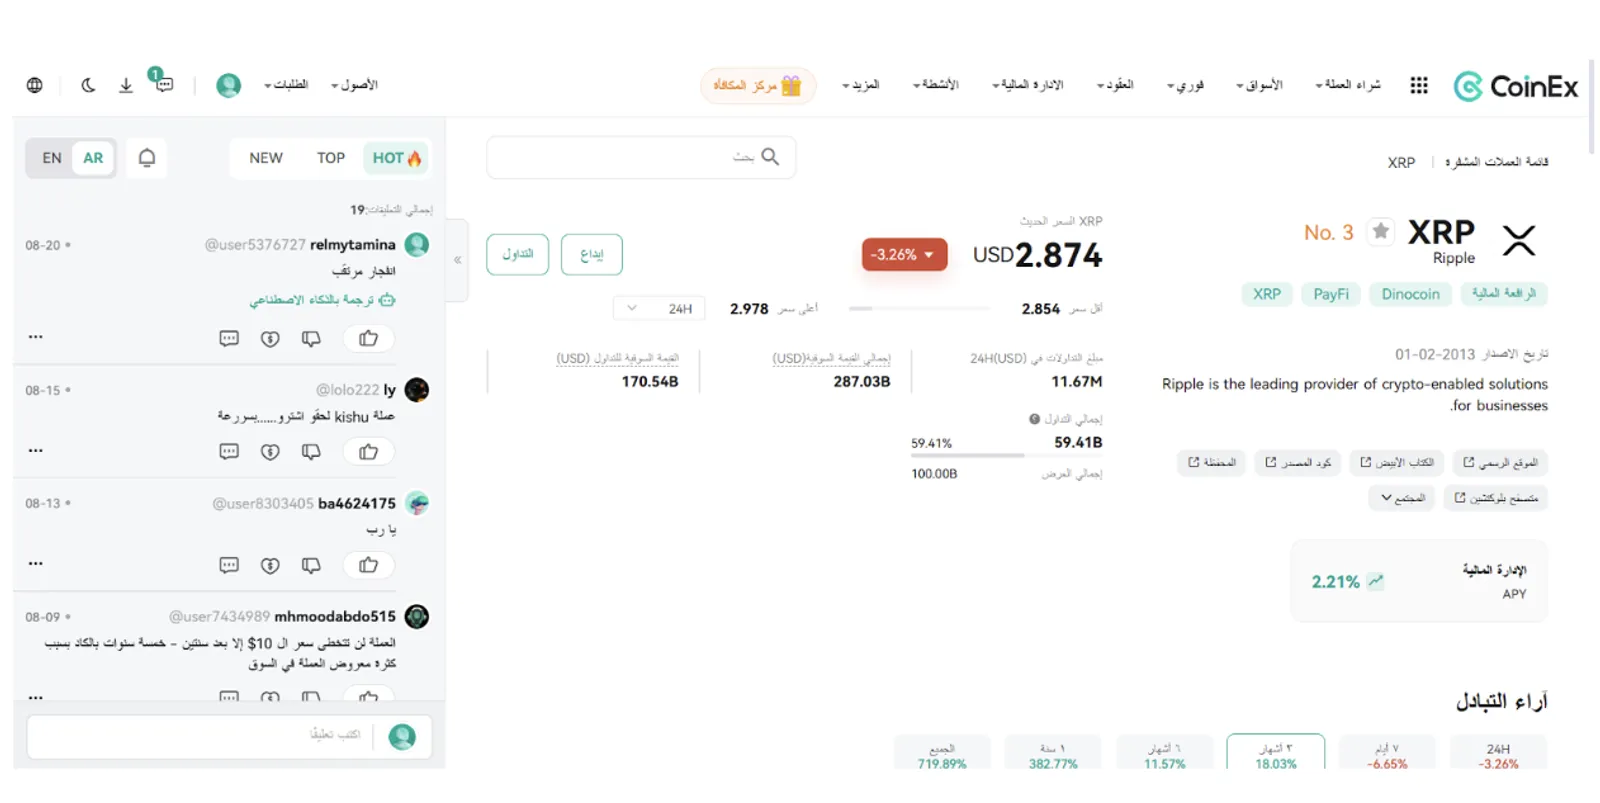Toggle dark mode moon icon
Screen dimensions: 1600x803
pyautogui.click(x=89, y=85)
